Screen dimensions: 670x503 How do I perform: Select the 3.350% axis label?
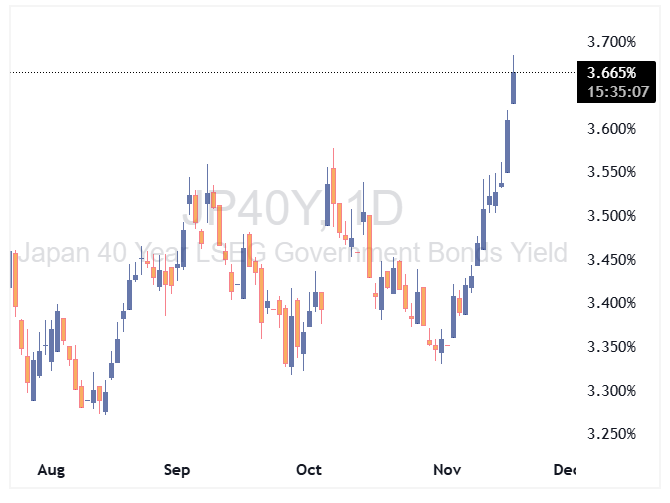point(612,347)
